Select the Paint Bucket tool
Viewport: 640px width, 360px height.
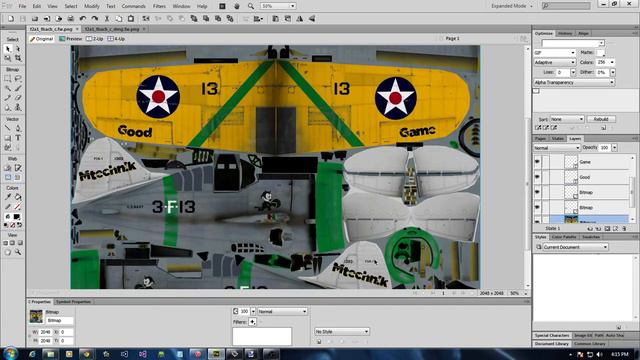click(18, 197)
